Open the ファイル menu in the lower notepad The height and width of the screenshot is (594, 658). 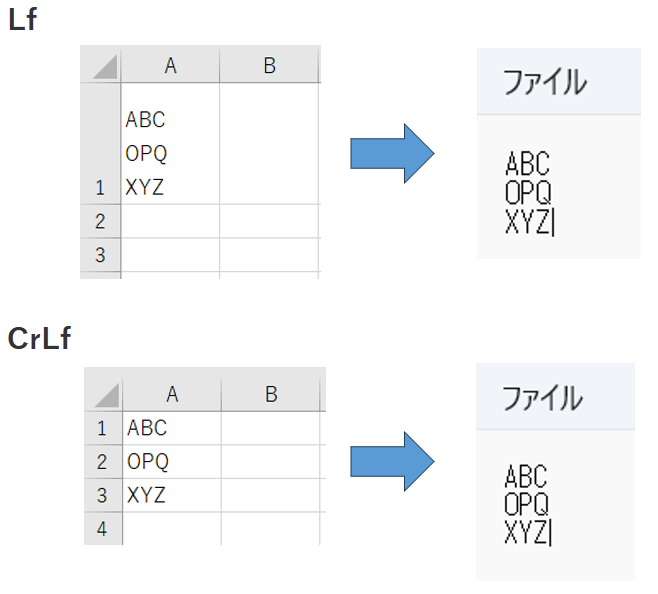[542, 398]
